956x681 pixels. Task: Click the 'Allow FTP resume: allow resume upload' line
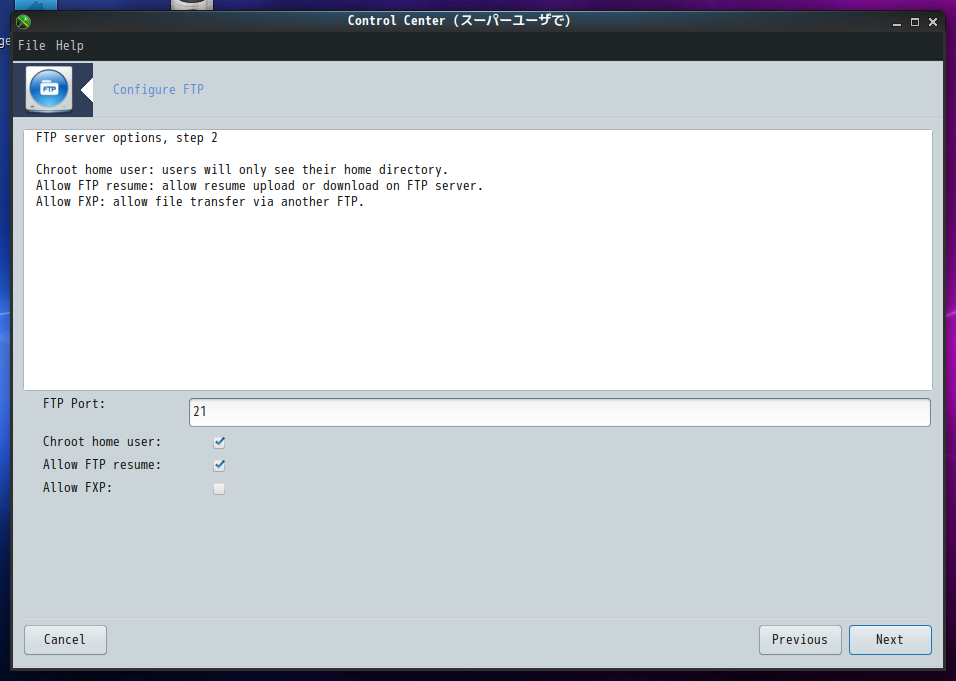(260, 185)
